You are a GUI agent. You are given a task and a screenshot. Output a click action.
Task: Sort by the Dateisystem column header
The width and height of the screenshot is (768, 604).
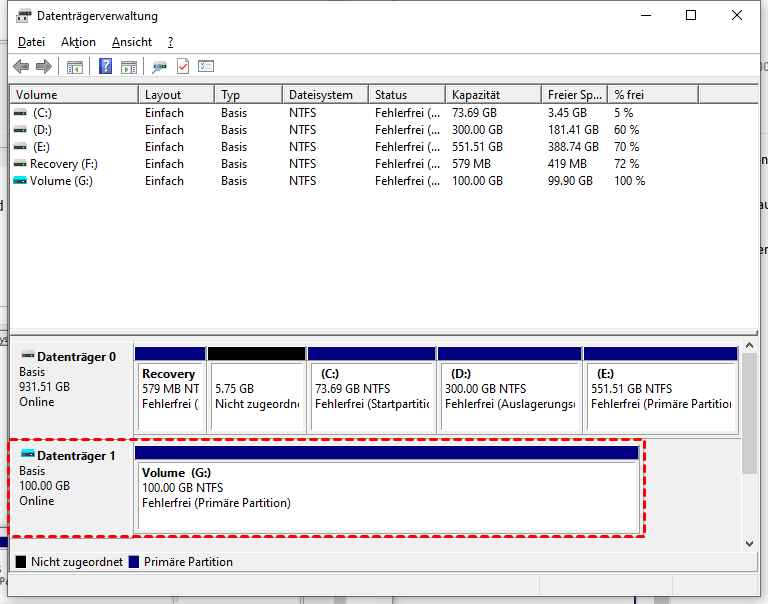(326, 95)
